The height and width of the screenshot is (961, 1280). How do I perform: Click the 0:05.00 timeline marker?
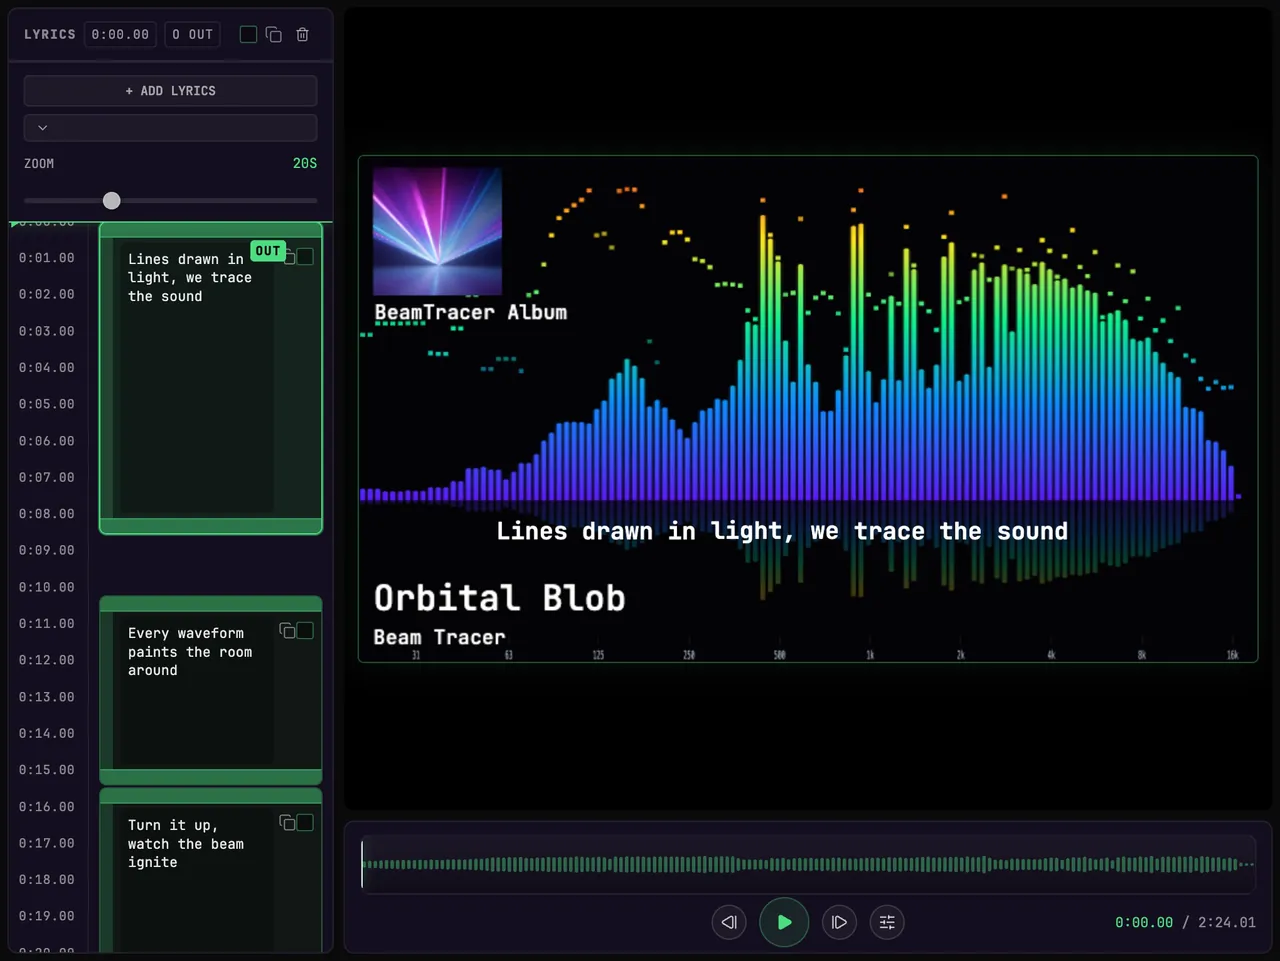(x=47, y=404)
